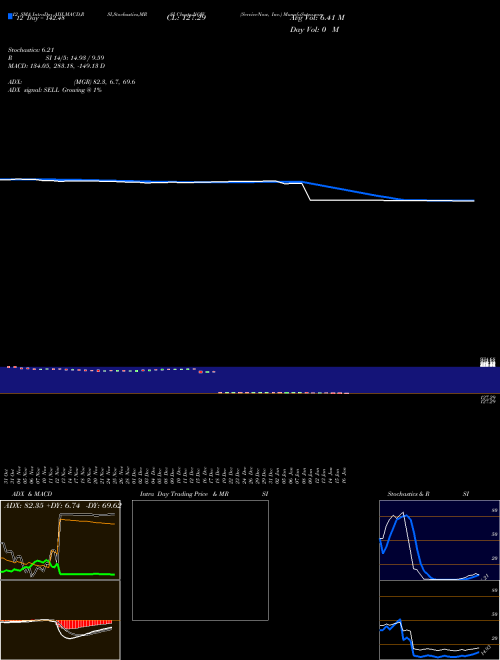
Task: Click the 'ADX & MACD' panel title
Action: click(x=32, y=494)
